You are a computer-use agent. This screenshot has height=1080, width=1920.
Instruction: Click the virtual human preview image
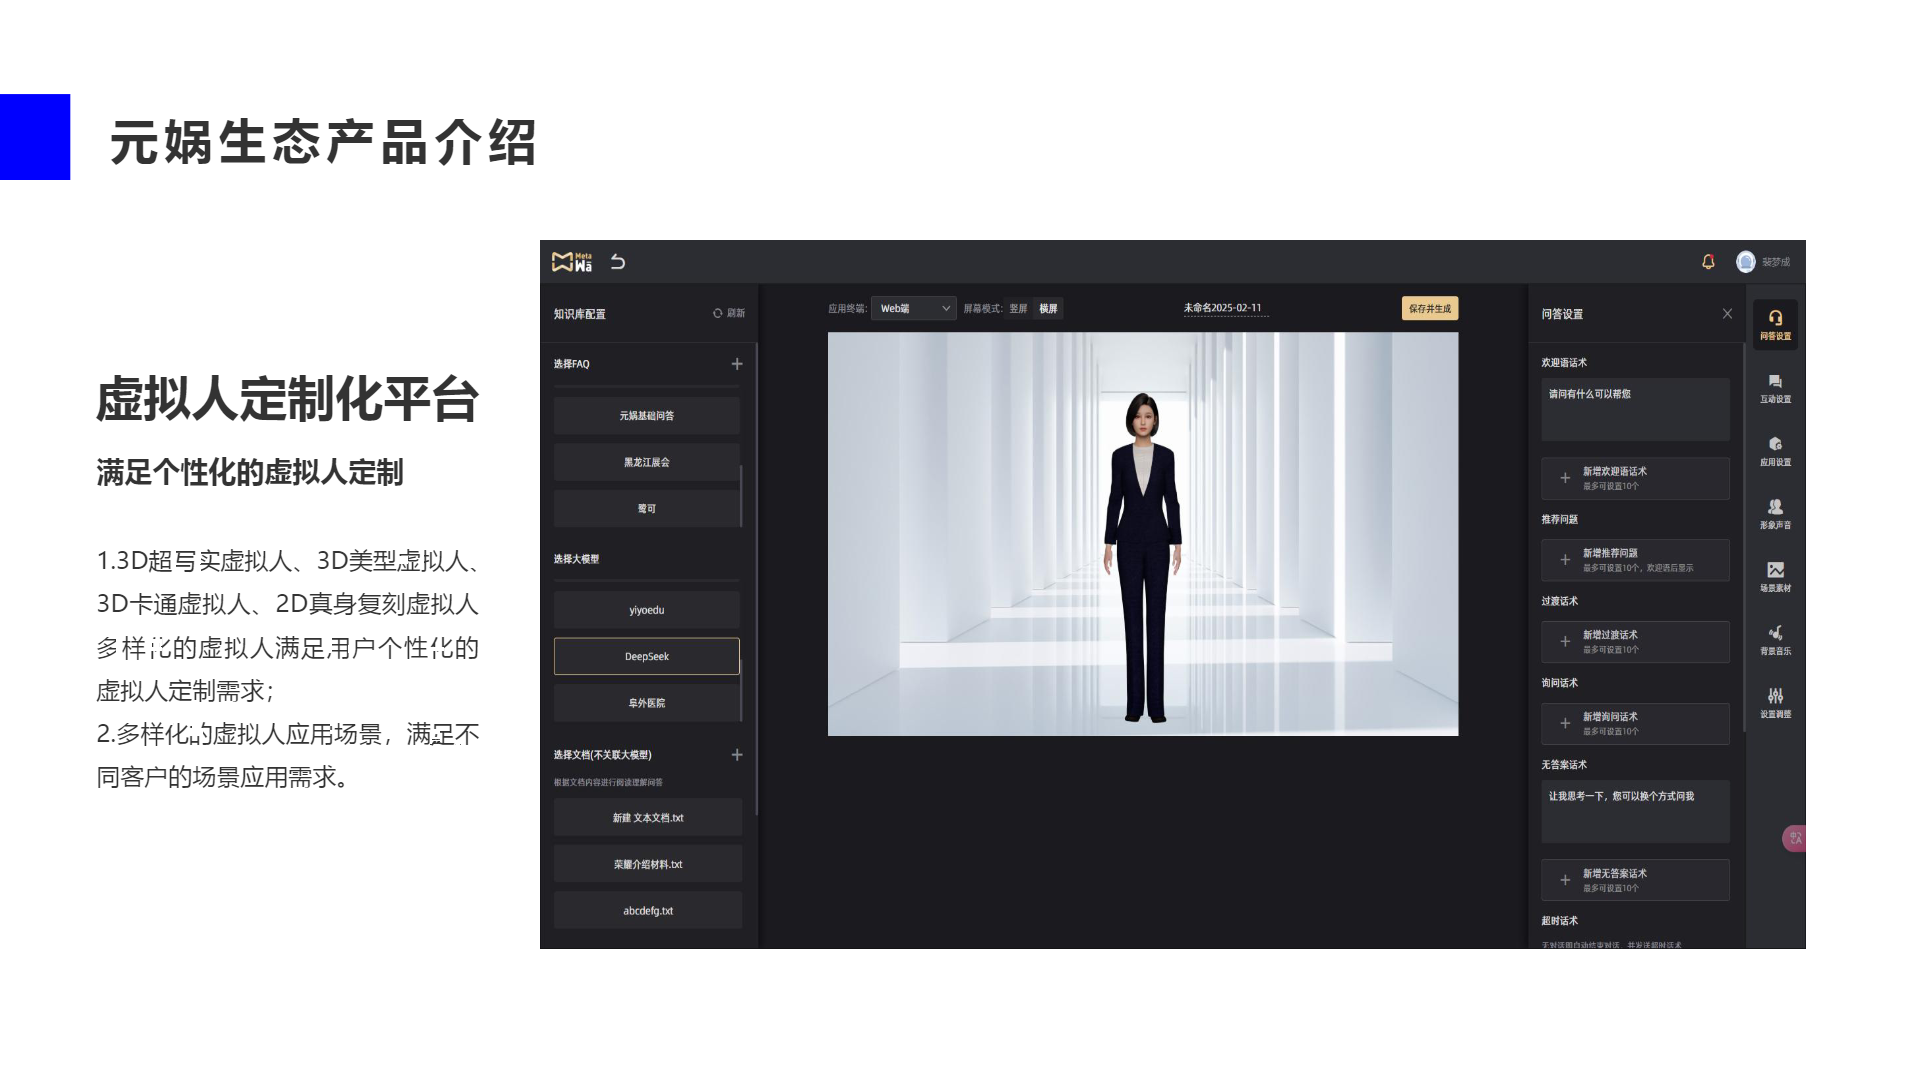[x=1143, y=534]
